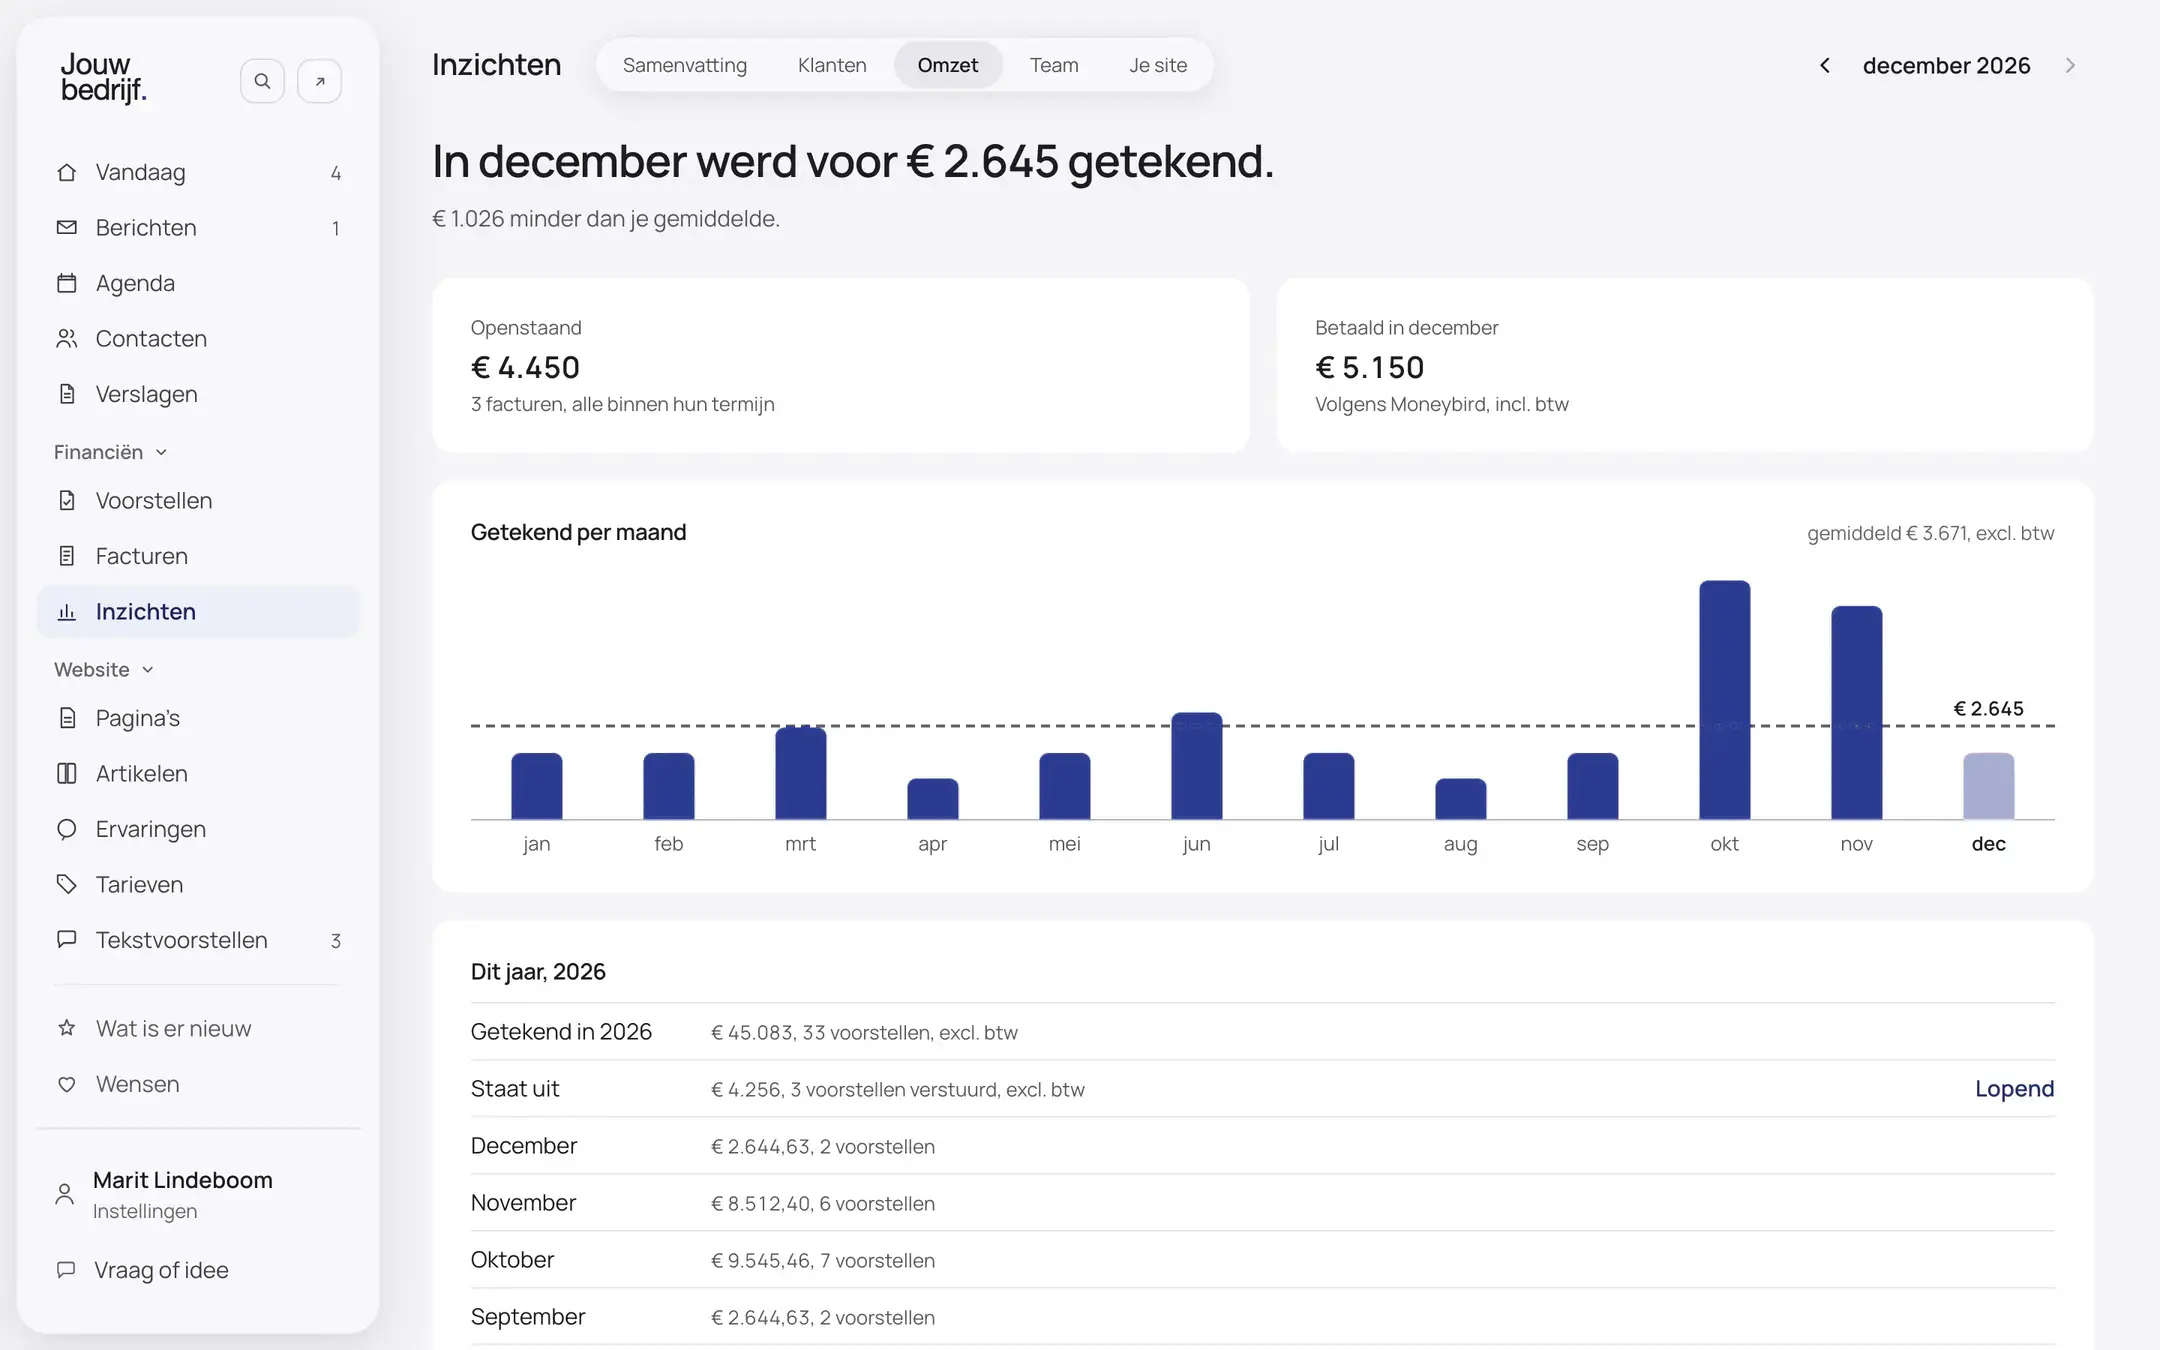Viewport: 2160px width, 1350px height.
Task: Click the Getekend in 2026 row
Action: 1262,1032
